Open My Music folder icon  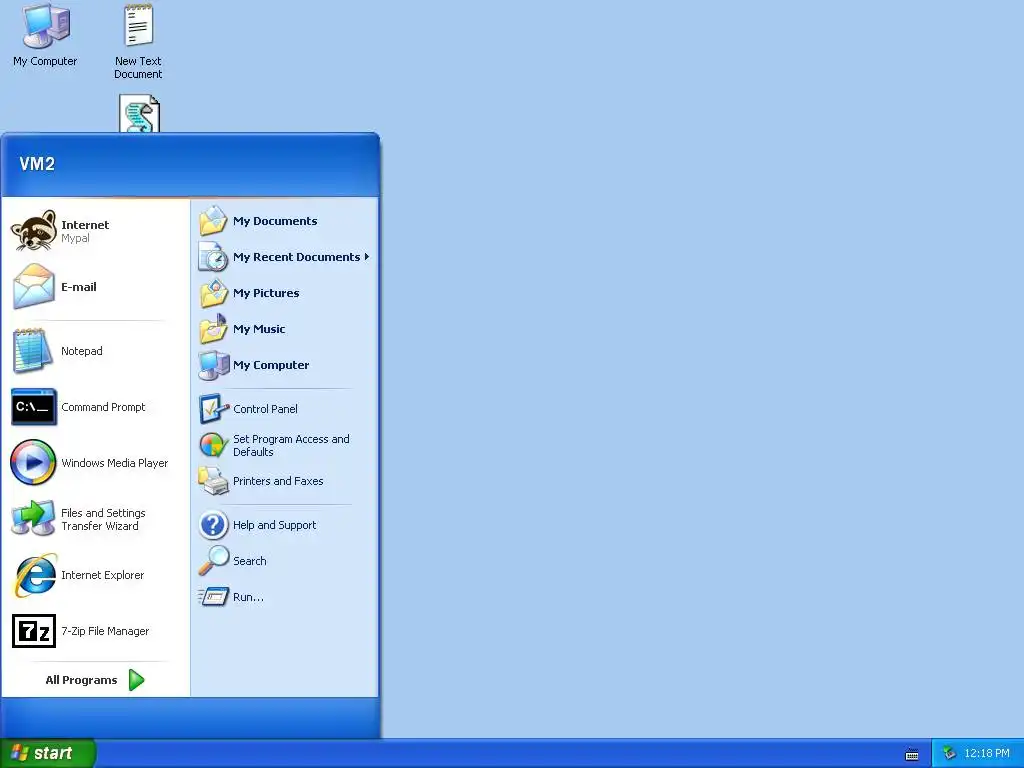tap(213, 328)
